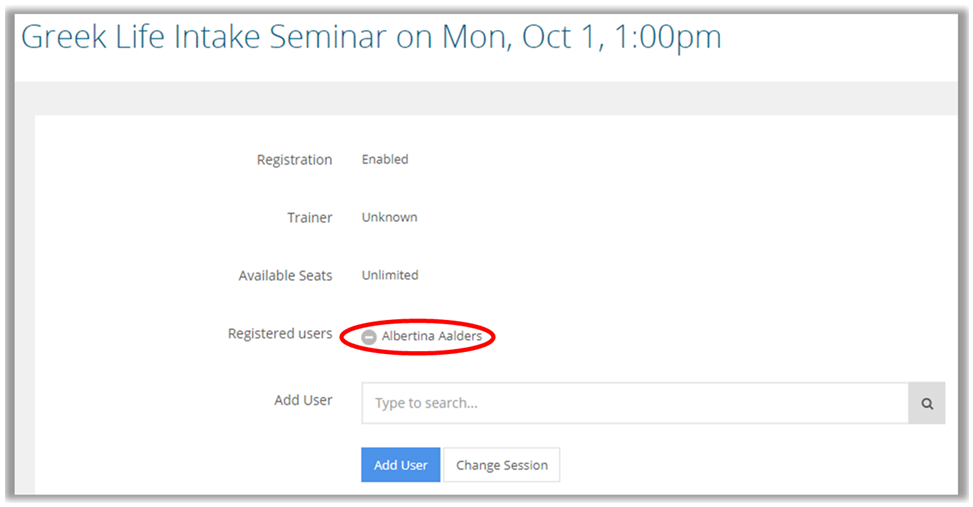
Task: Click the Available Seats label
Action: coord(285,276)
